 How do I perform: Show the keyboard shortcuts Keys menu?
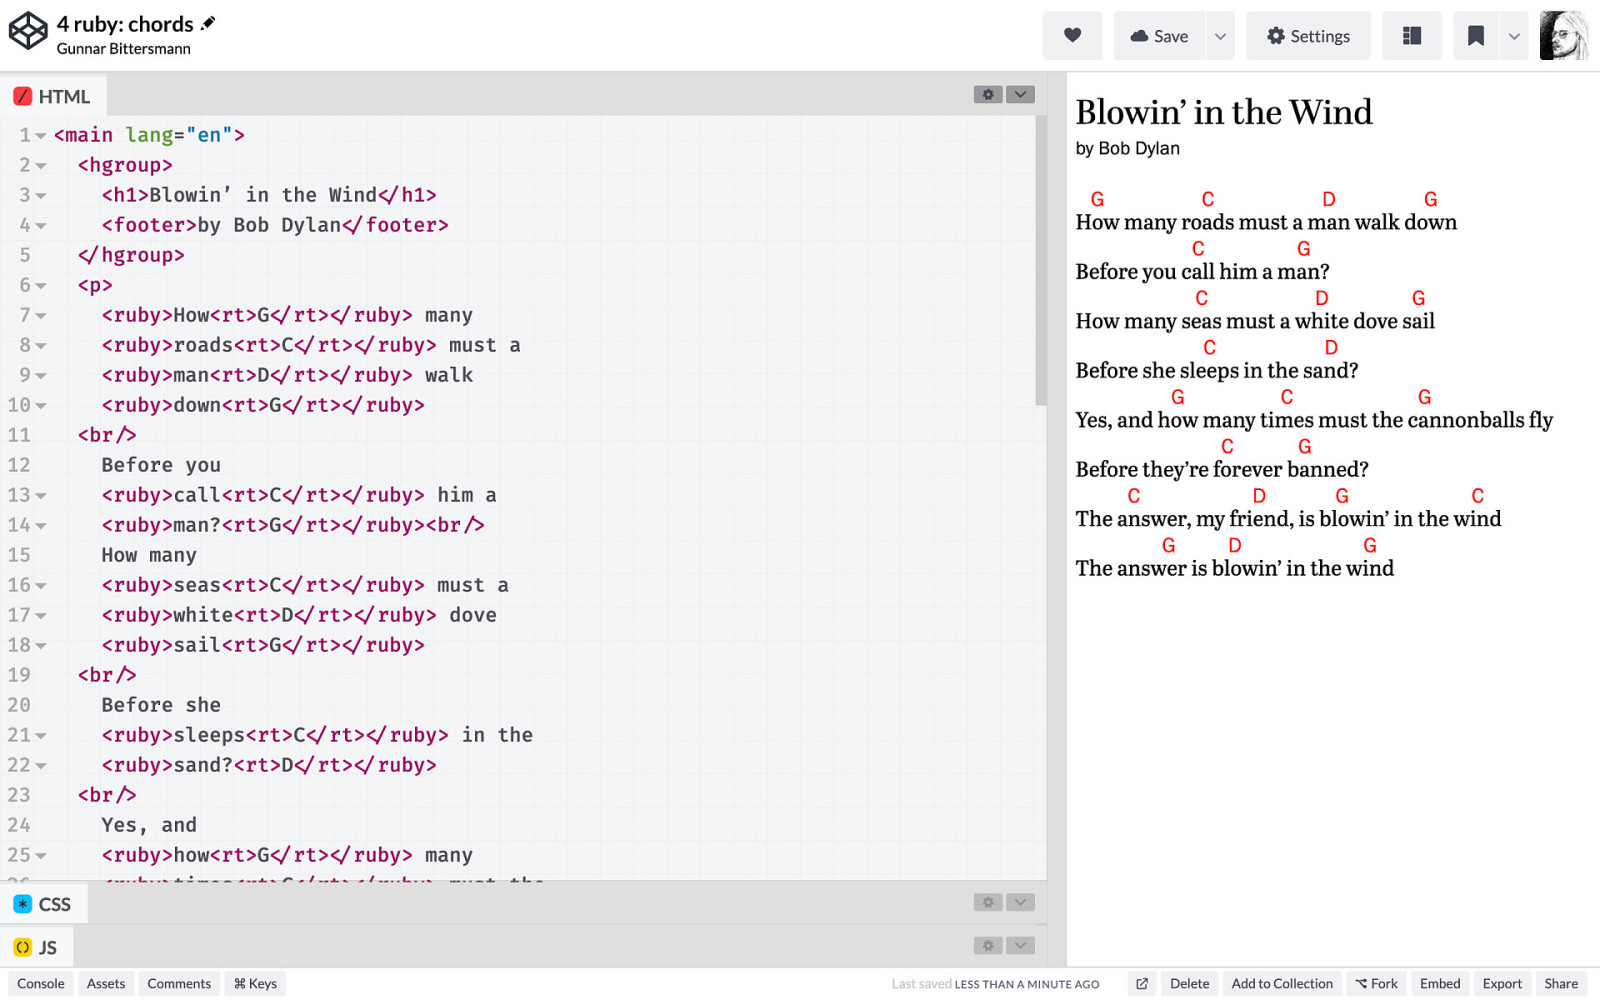coord(255,984)
